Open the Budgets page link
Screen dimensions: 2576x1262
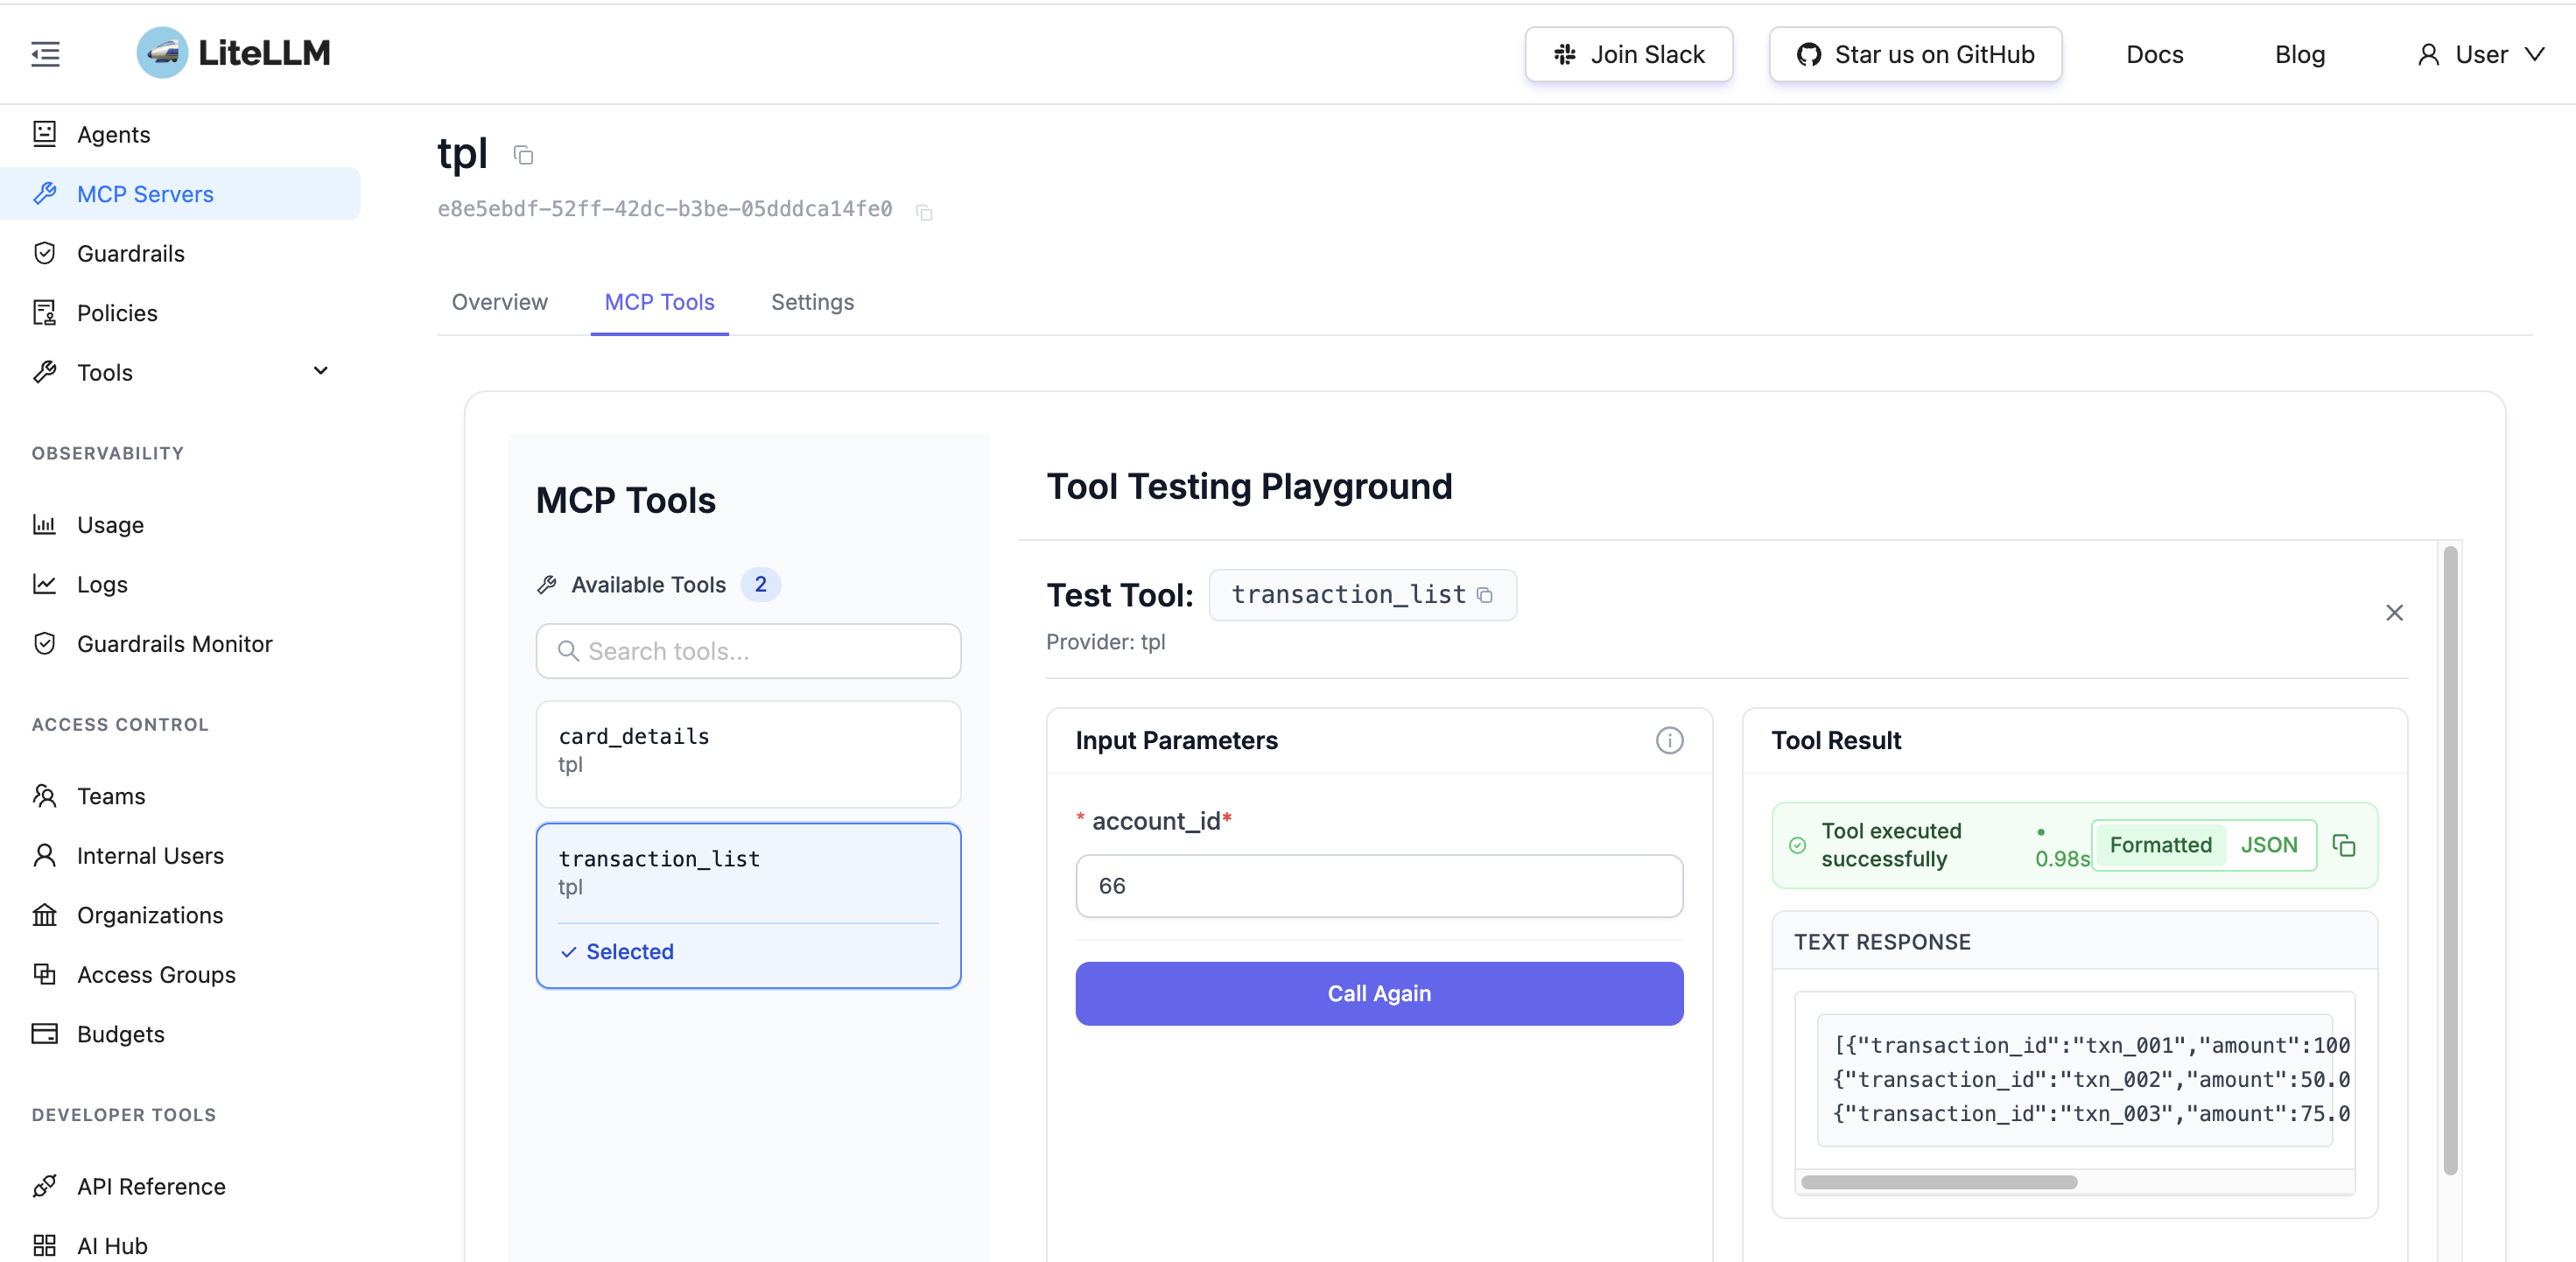coord(180,1034)
